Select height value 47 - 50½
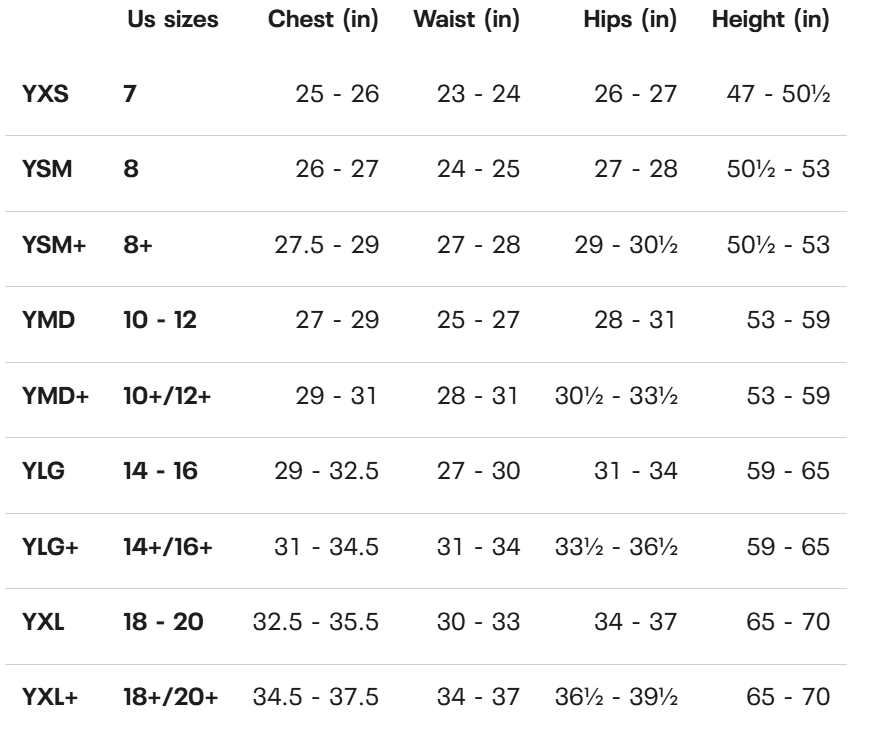 pyautogui.click(x=779, y=94)
